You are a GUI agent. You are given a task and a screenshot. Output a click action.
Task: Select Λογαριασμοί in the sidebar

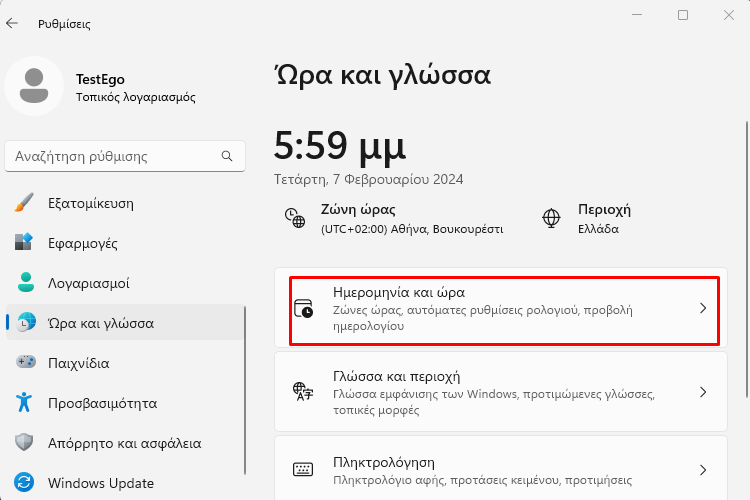[x=125, y=283]
